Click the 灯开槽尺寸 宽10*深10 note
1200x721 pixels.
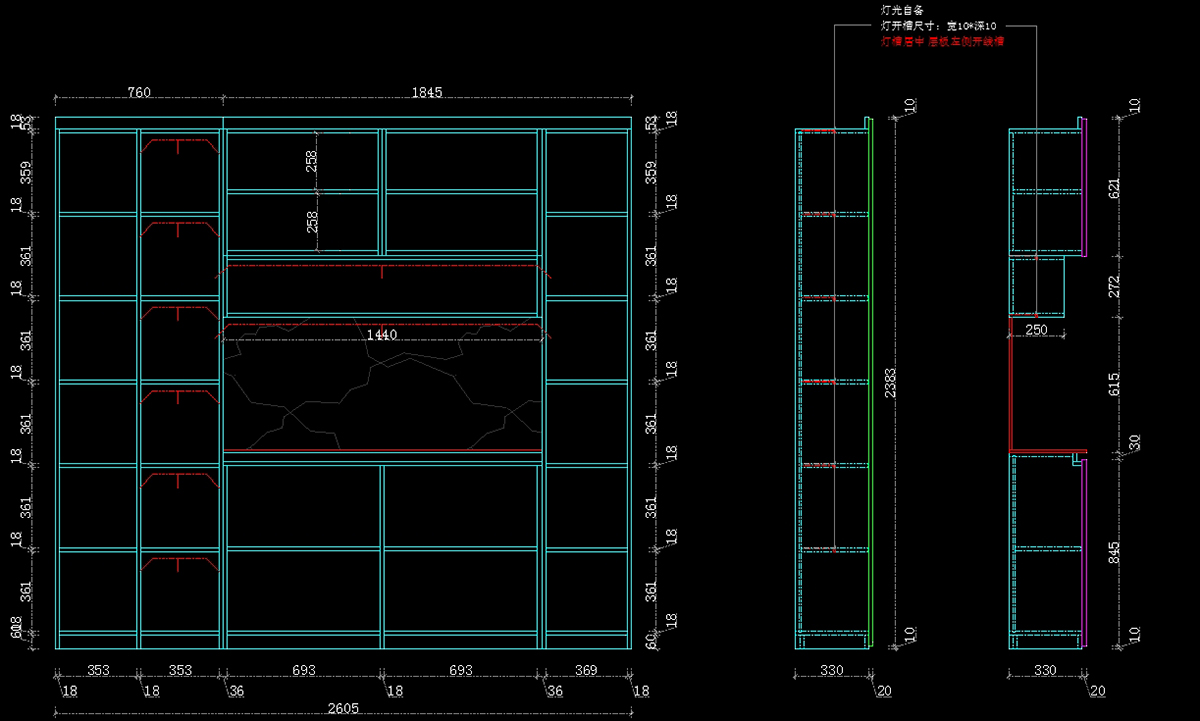(x=937, y=26)
